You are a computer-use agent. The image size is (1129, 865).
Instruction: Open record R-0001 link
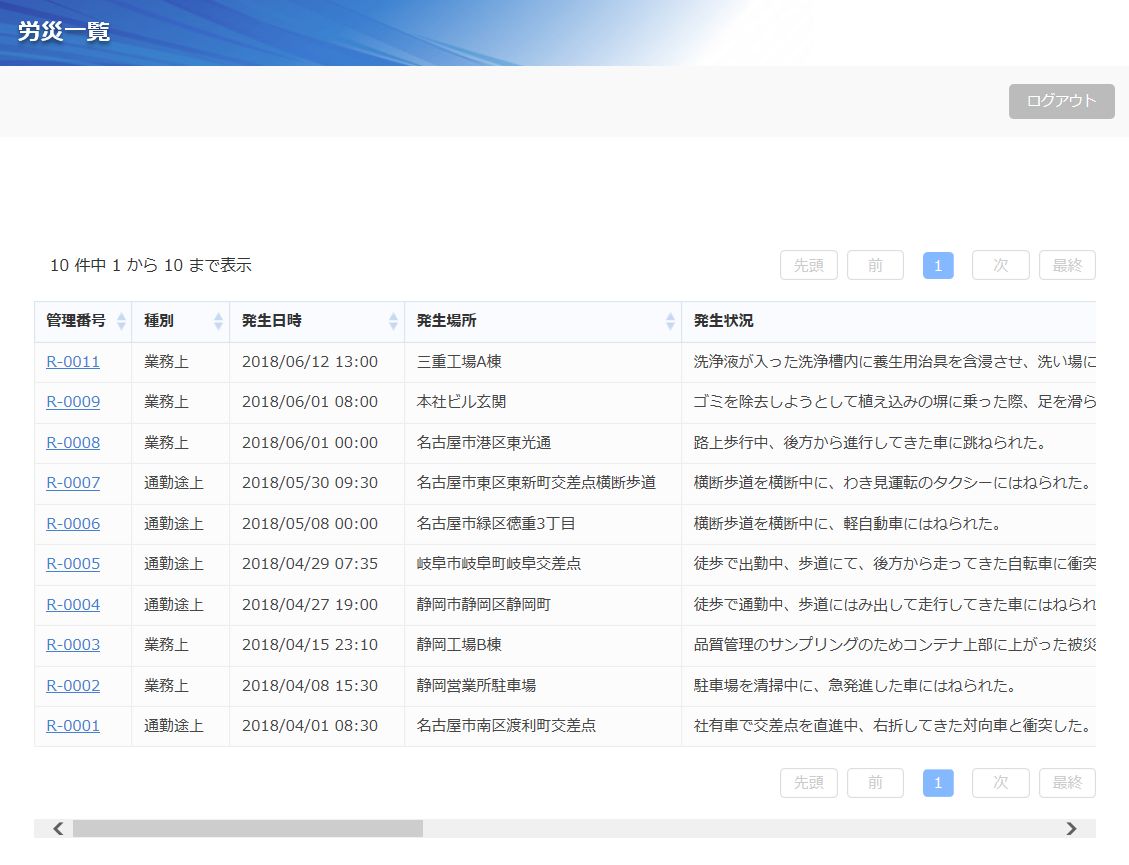click(x=73, y=726)
